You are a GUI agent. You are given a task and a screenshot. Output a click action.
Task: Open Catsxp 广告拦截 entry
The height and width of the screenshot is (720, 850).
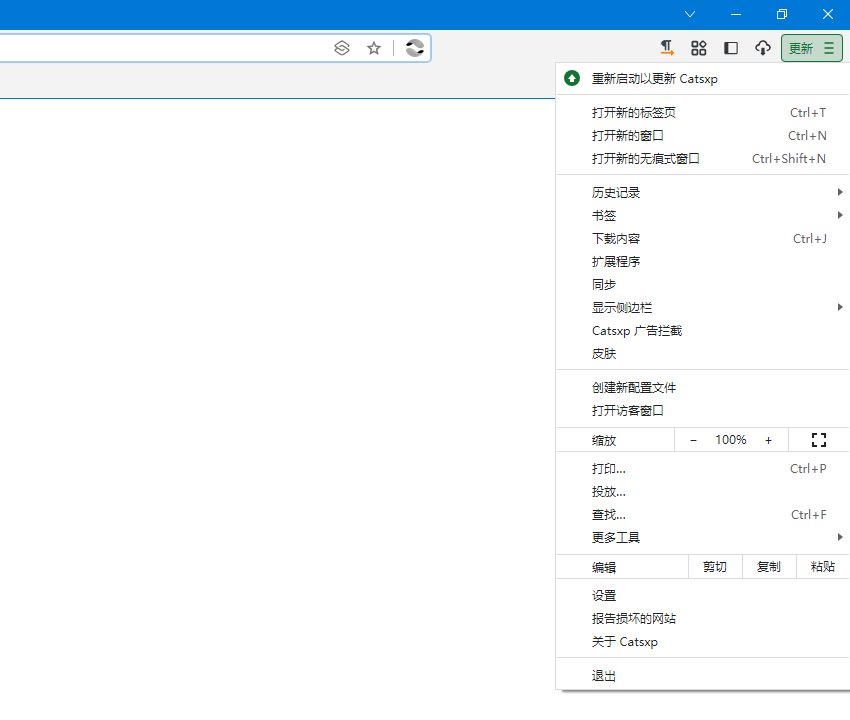click(x=703, y=331)
